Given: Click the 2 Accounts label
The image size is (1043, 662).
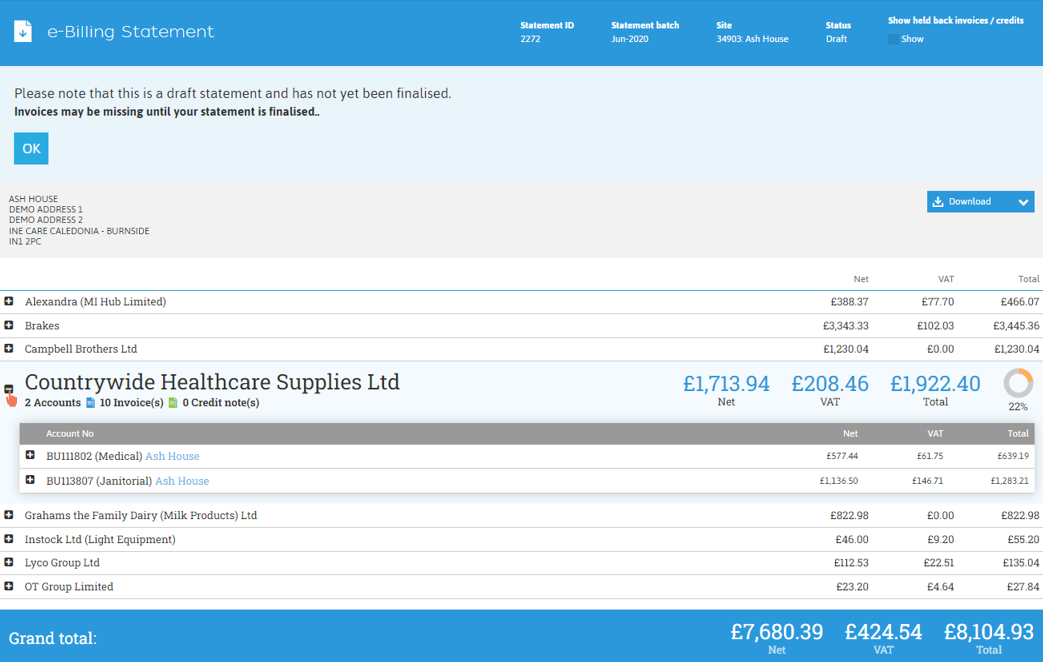Looking at the screenshot, I should 53,403.
